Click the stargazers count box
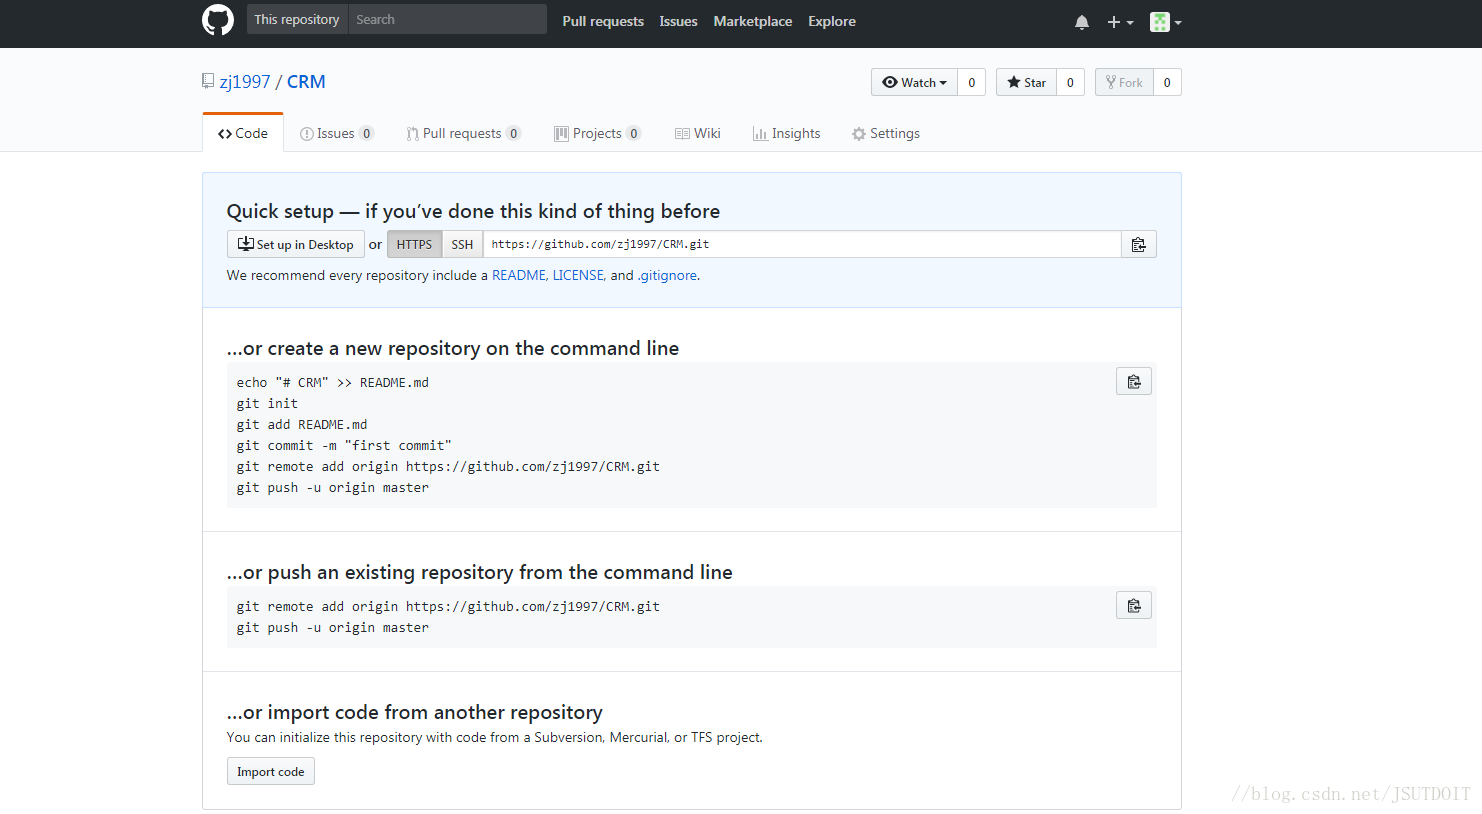Viewport: 1482px width, 814px height. (1070, 82)
